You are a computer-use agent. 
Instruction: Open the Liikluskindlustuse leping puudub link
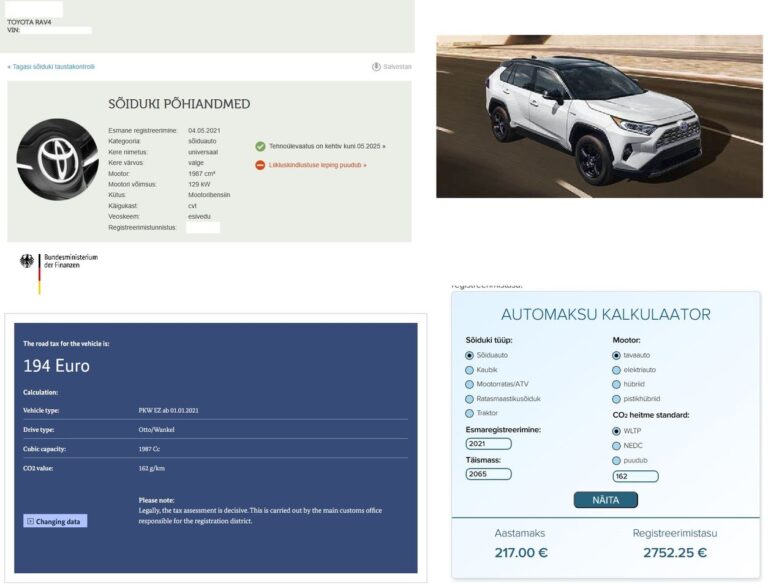(317, 165)
